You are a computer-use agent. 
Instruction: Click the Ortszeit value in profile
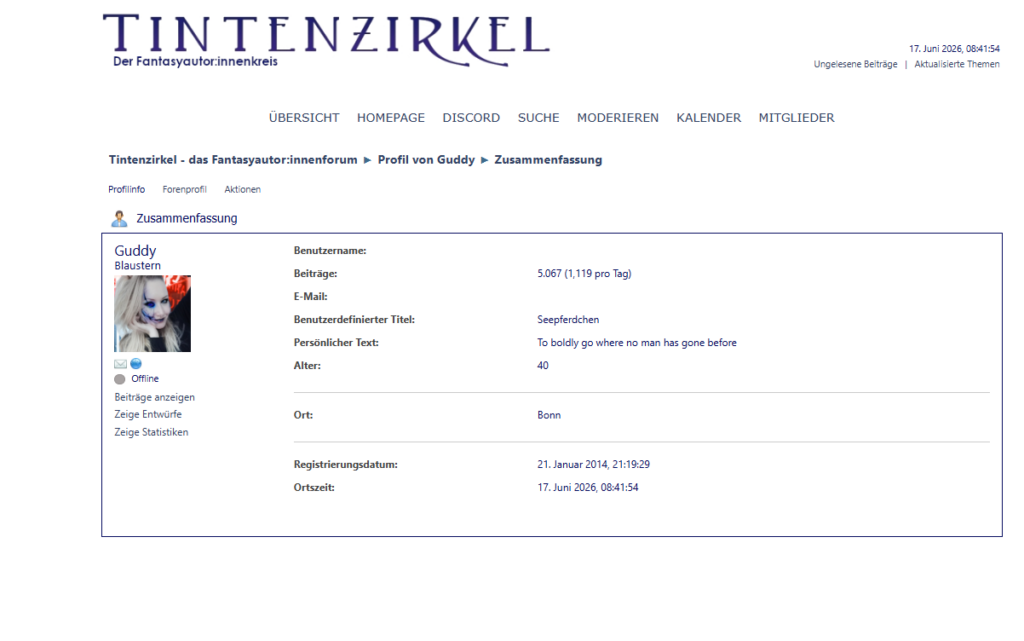[x=588, y=488]
